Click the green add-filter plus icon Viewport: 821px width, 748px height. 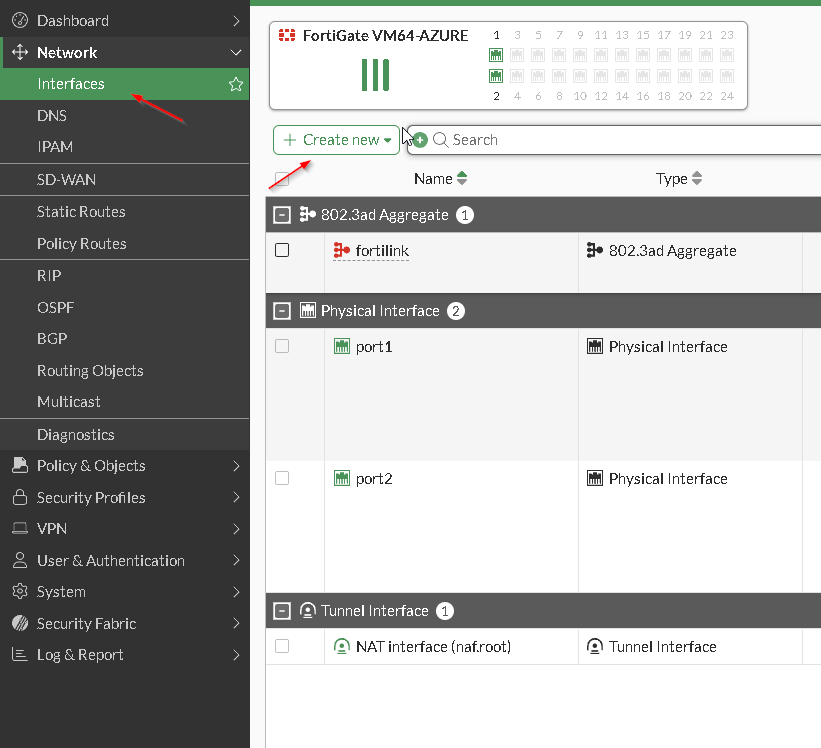[x=420, y=140]
